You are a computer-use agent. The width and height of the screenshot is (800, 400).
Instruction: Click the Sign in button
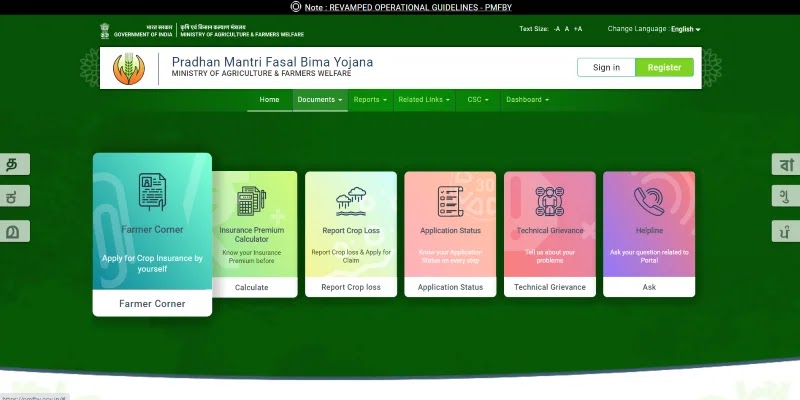pos(606,67)
